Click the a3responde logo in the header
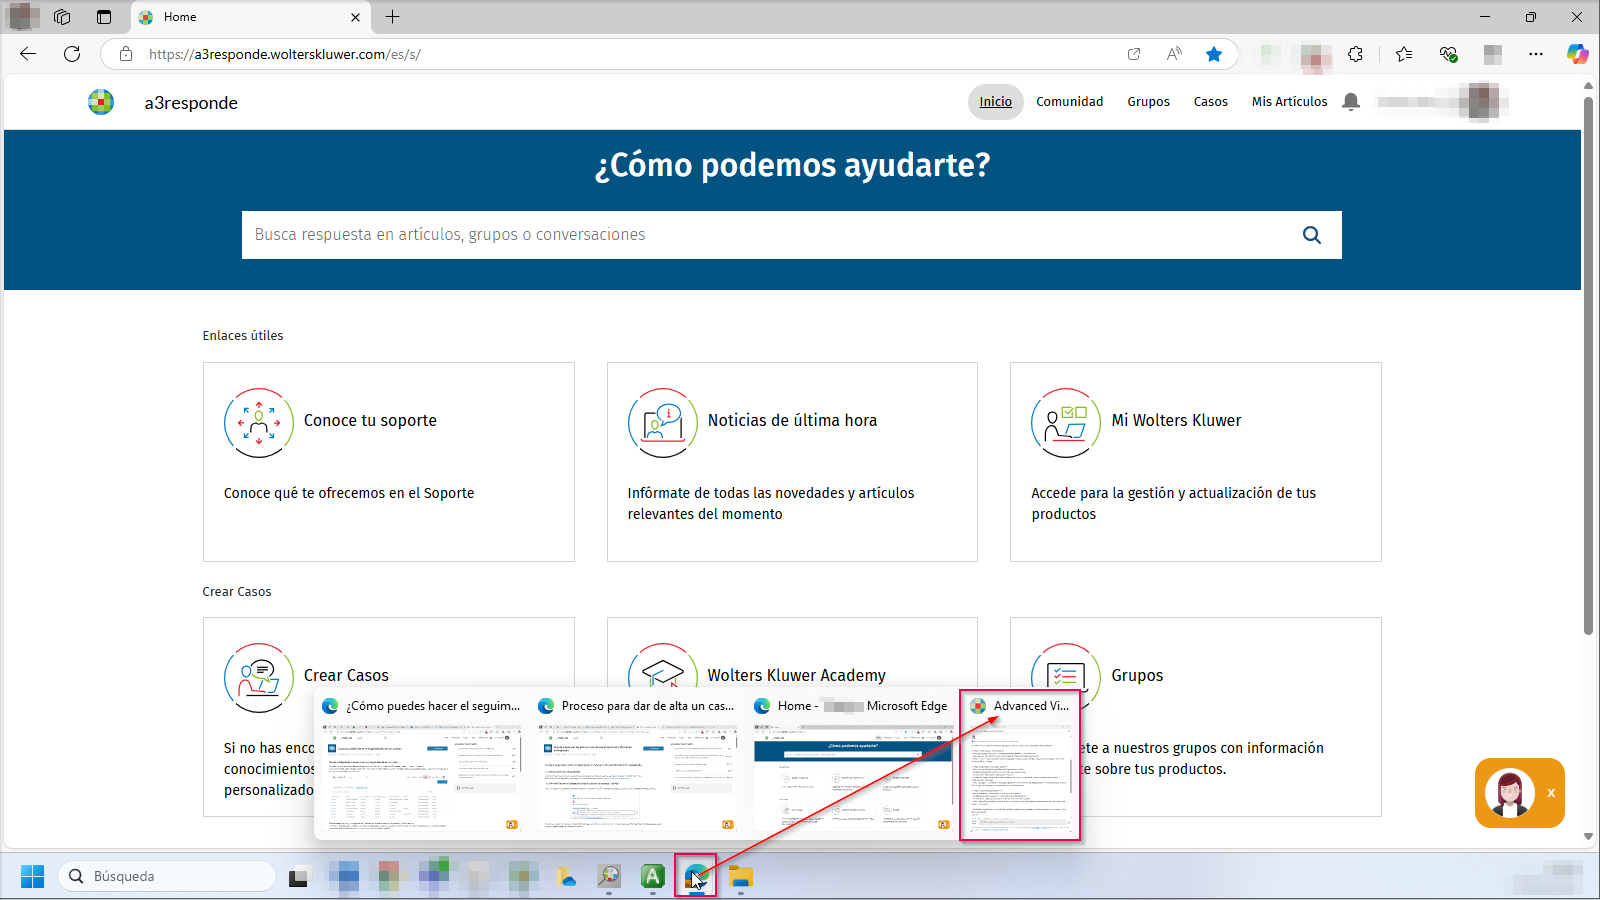 (x=101, y=102)
